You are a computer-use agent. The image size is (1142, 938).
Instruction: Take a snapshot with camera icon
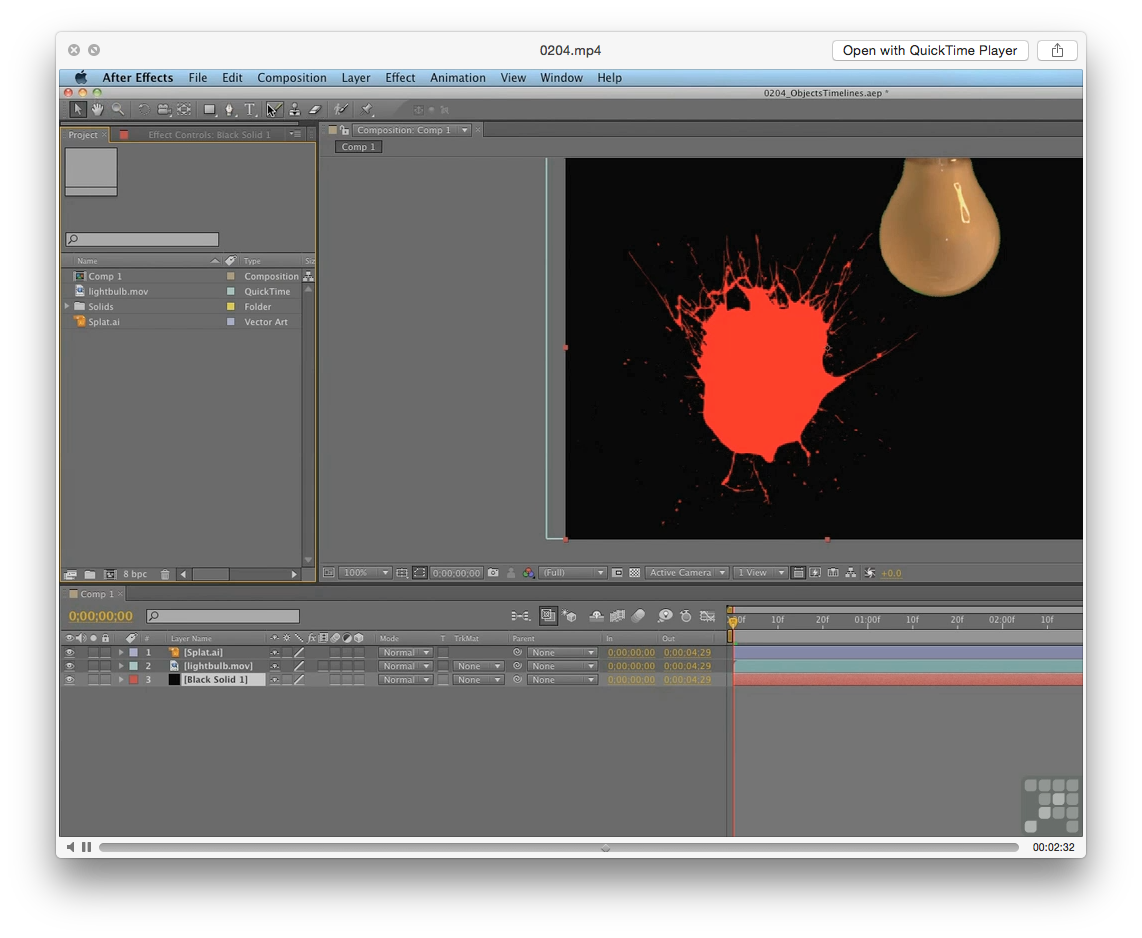click(493, 573)
